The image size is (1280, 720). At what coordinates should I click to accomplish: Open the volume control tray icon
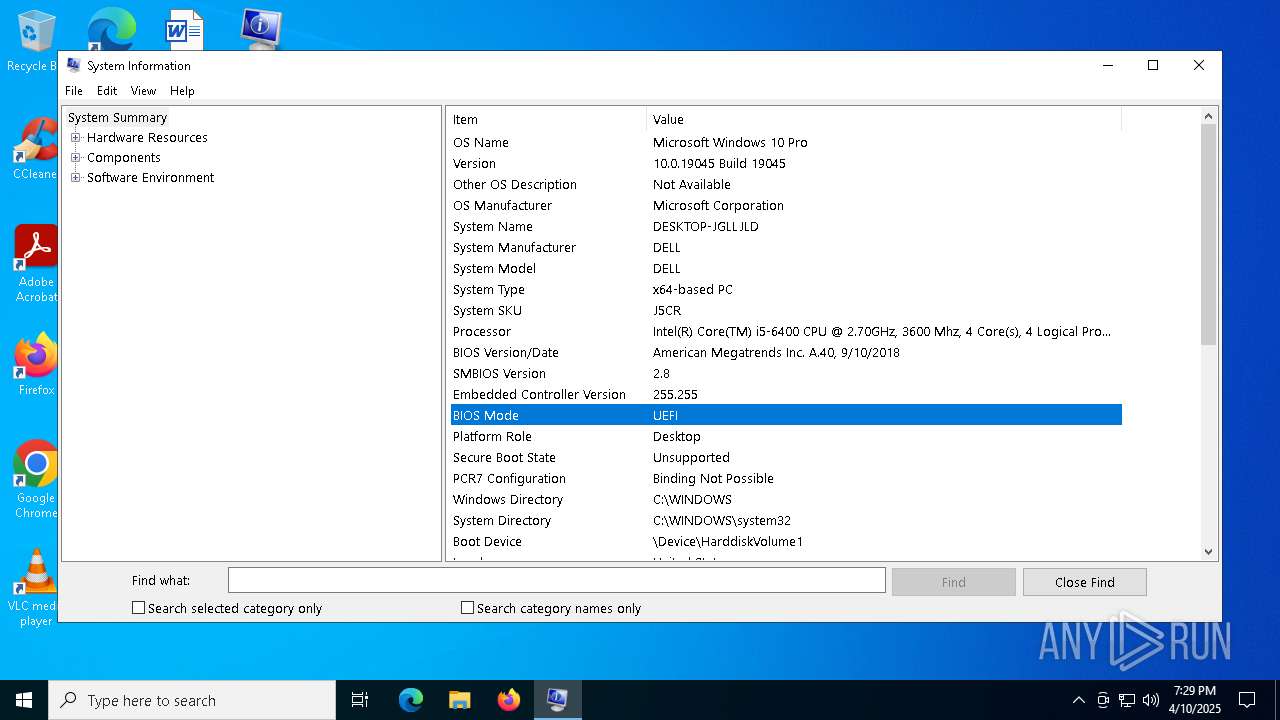(x=1151, y=700)
